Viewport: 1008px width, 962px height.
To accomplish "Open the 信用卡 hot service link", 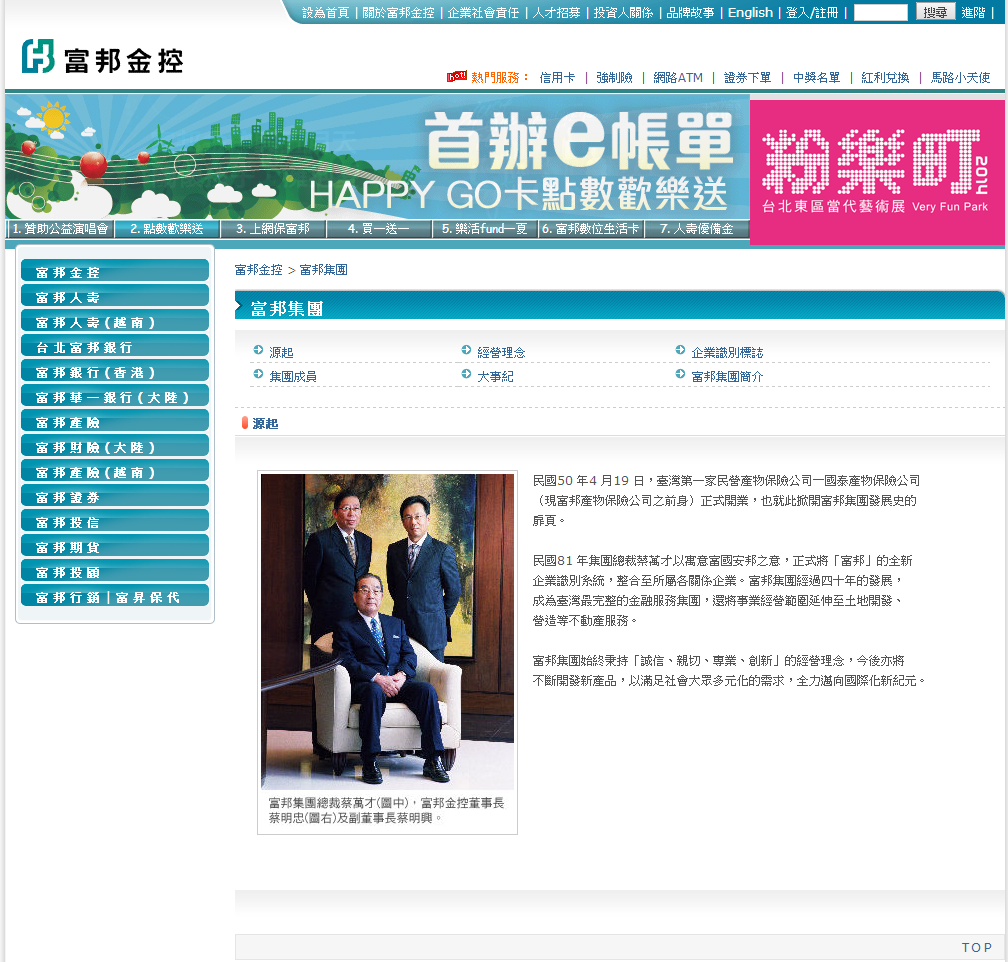I will (x=557, y=78).
